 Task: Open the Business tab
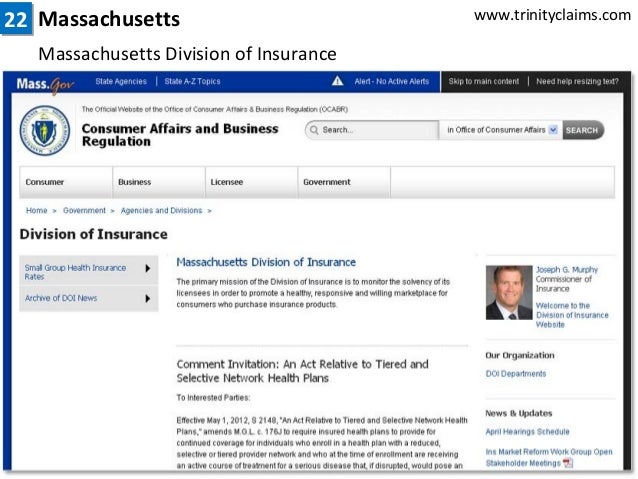[159, 182]
